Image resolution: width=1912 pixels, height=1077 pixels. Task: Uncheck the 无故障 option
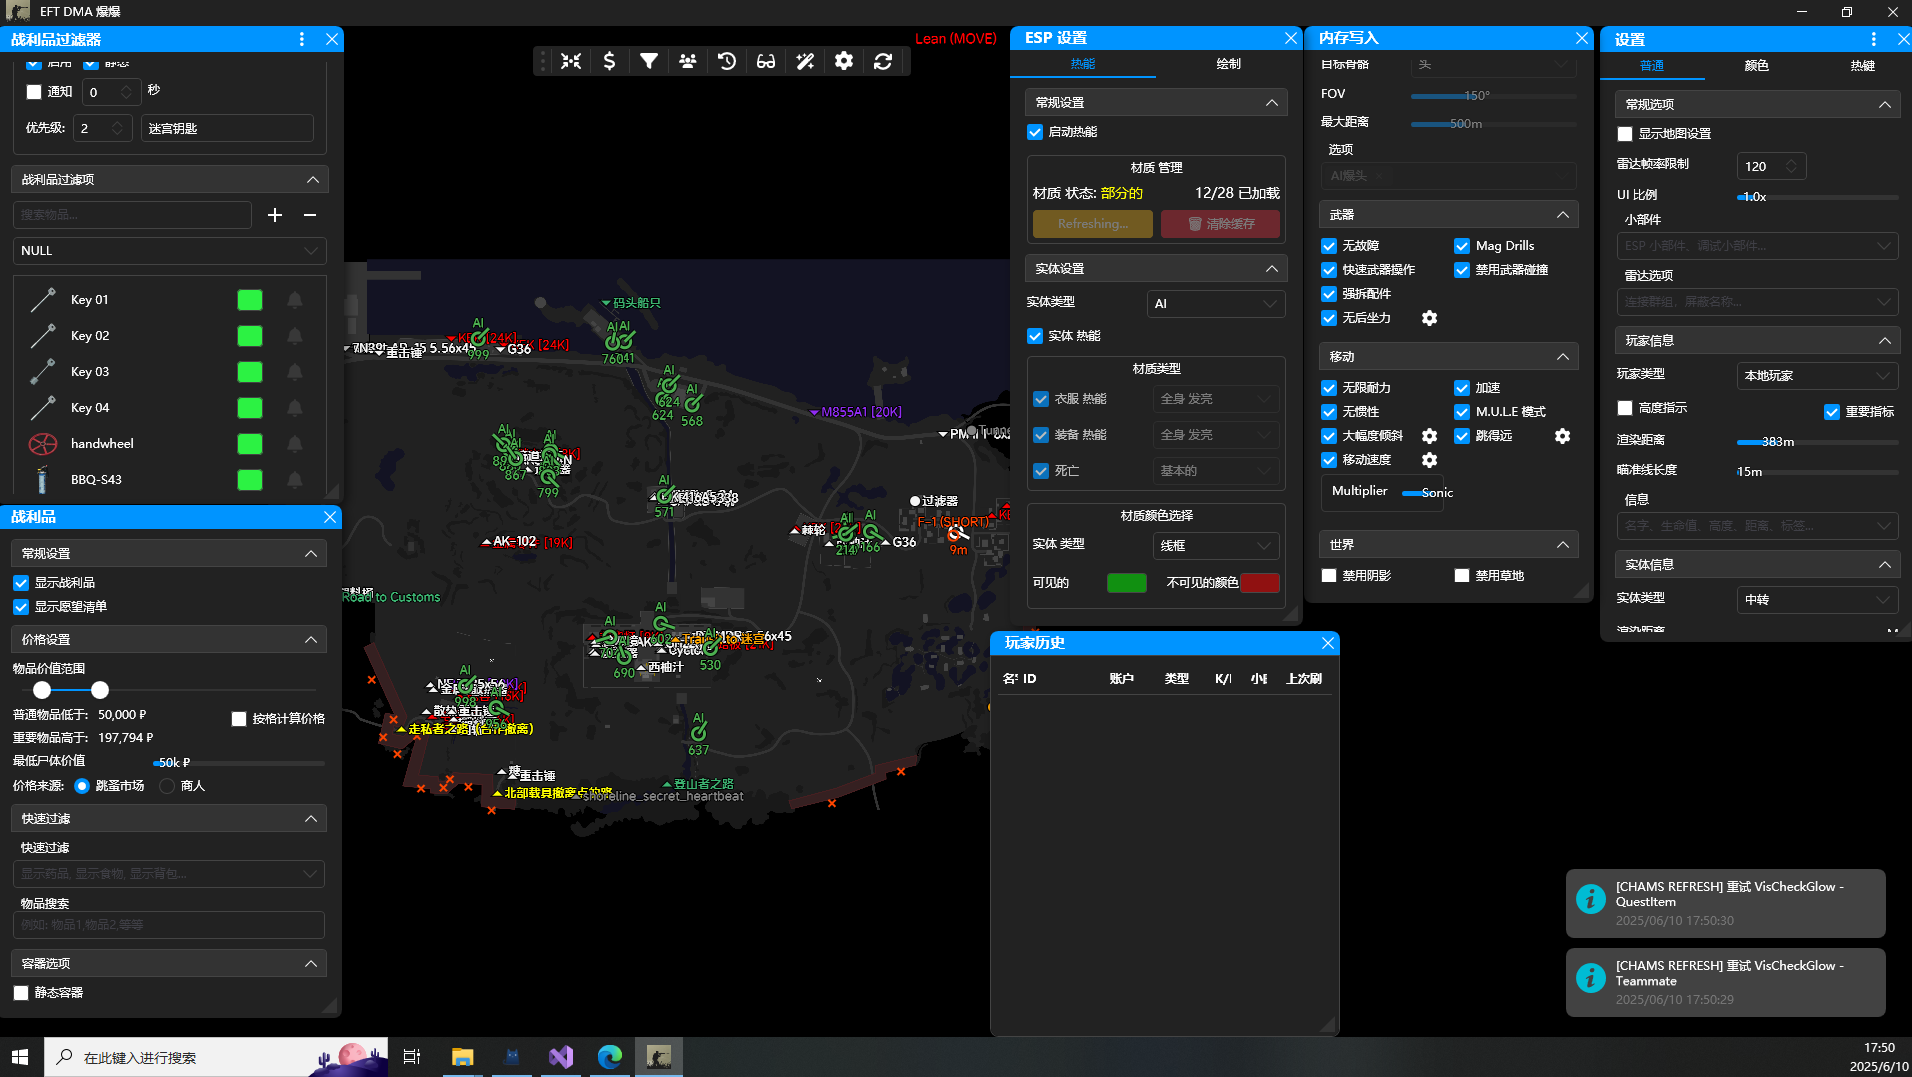[1329, 246]
